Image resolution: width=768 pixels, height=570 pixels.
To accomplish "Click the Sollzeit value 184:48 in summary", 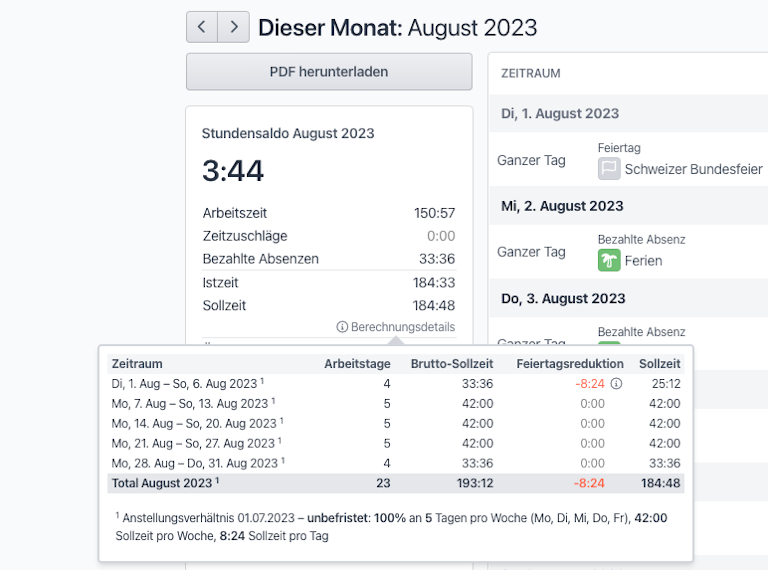I will 434,306.
